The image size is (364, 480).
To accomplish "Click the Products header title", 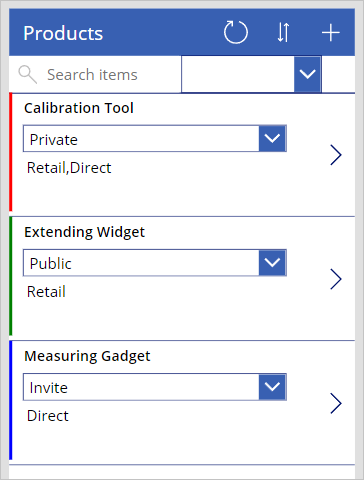I will click(63, 33).
